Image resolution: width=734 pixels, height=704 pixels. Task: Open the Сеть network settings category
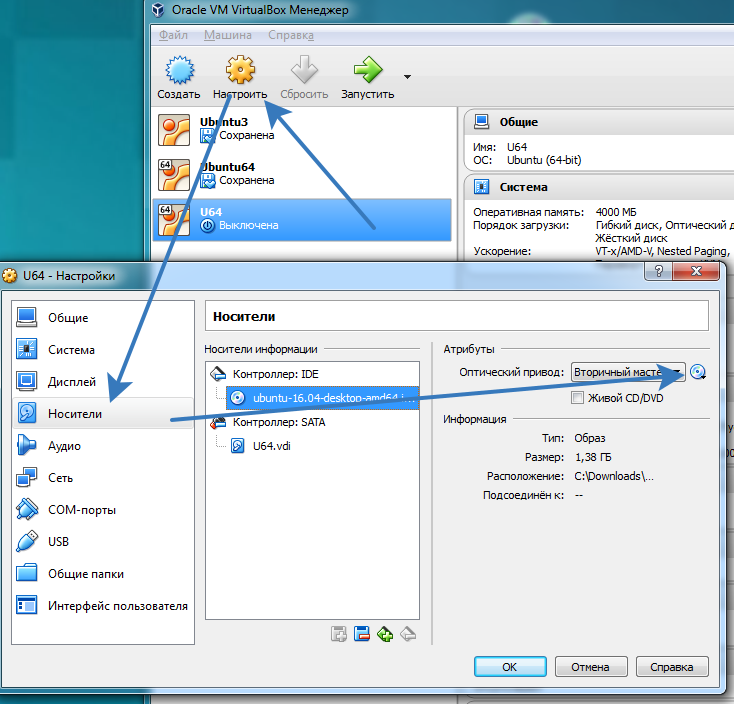pos(62,478)
